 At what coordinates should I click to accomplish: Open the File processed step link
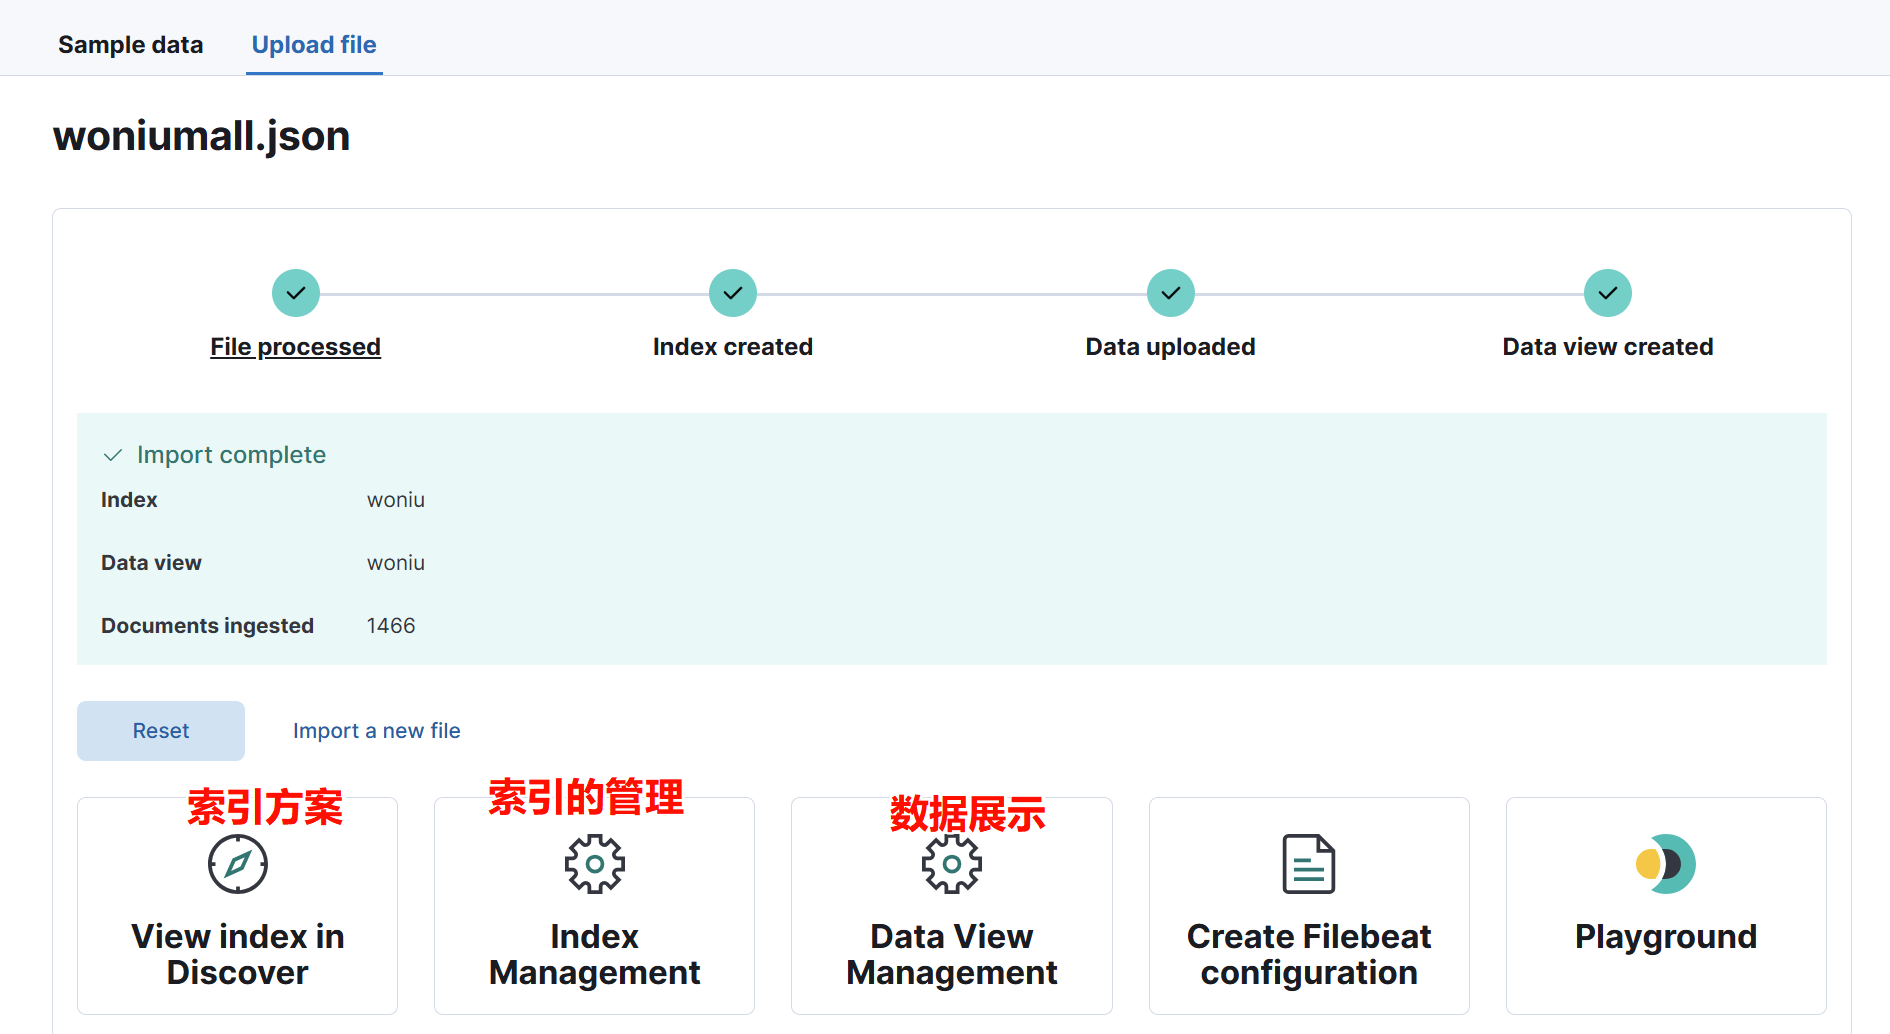tap(295, 347)
